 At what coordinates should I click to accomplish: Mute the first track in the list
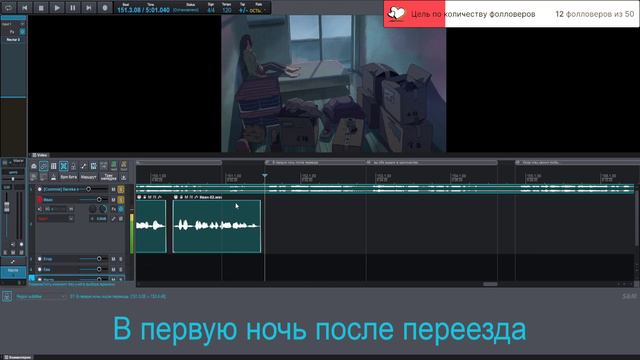(113, 189)
